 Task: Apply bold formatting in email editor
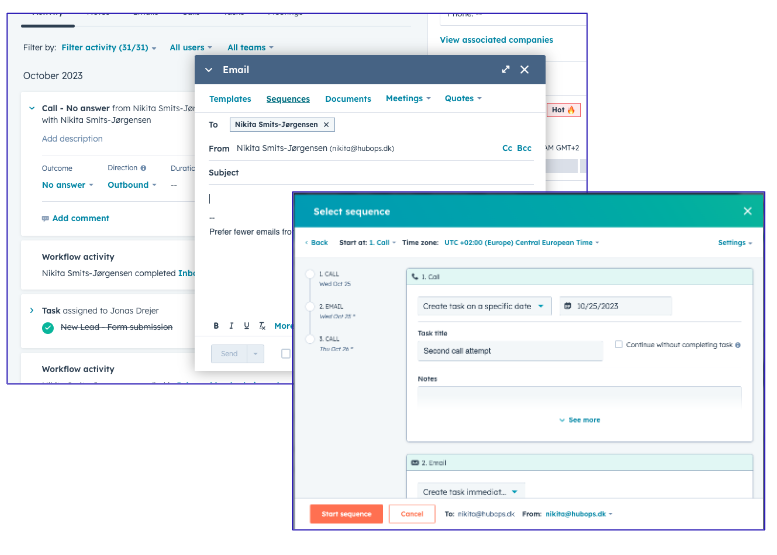tap(216, 326)
